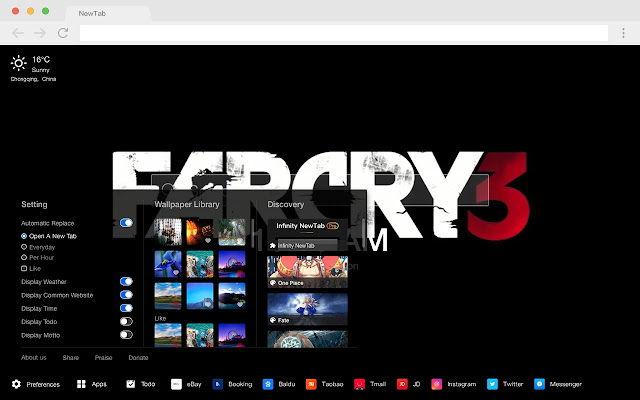Select the Everyday radio option
The width and height of the screenshot is (640, 400).
point(24,247)
